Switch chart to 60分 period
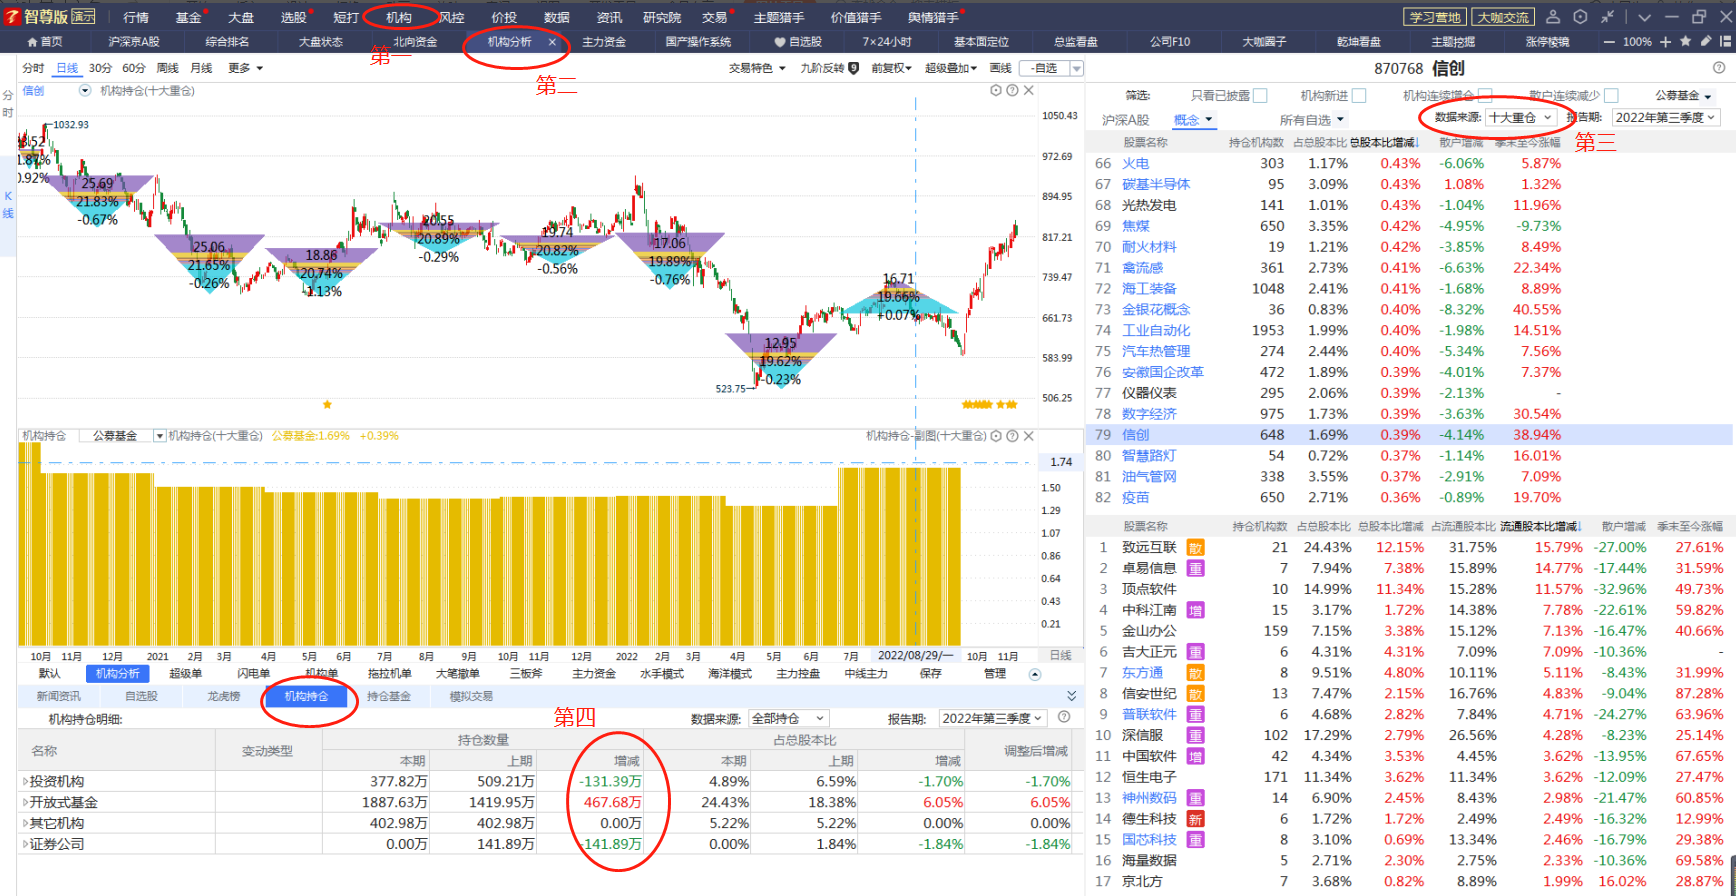This screenshot has height=896, width=1736. tap(134, 68)
